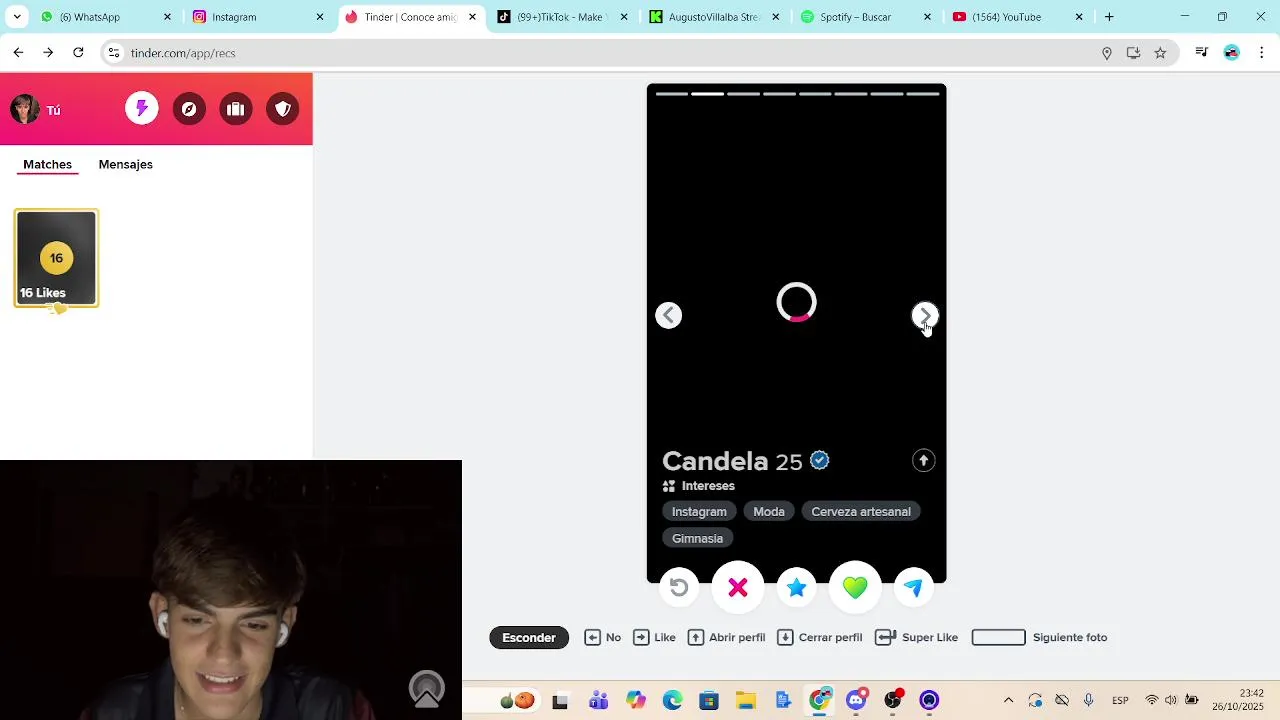This screenshot has width=1280, height=720.
Task: Open the Explore compass icon
Action: 189,109
